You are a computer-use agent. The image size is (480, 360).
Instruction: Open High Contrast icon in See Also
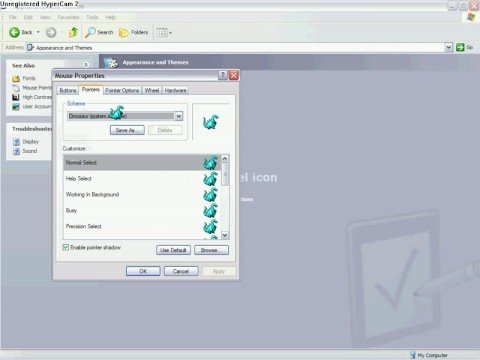(16, 97)
